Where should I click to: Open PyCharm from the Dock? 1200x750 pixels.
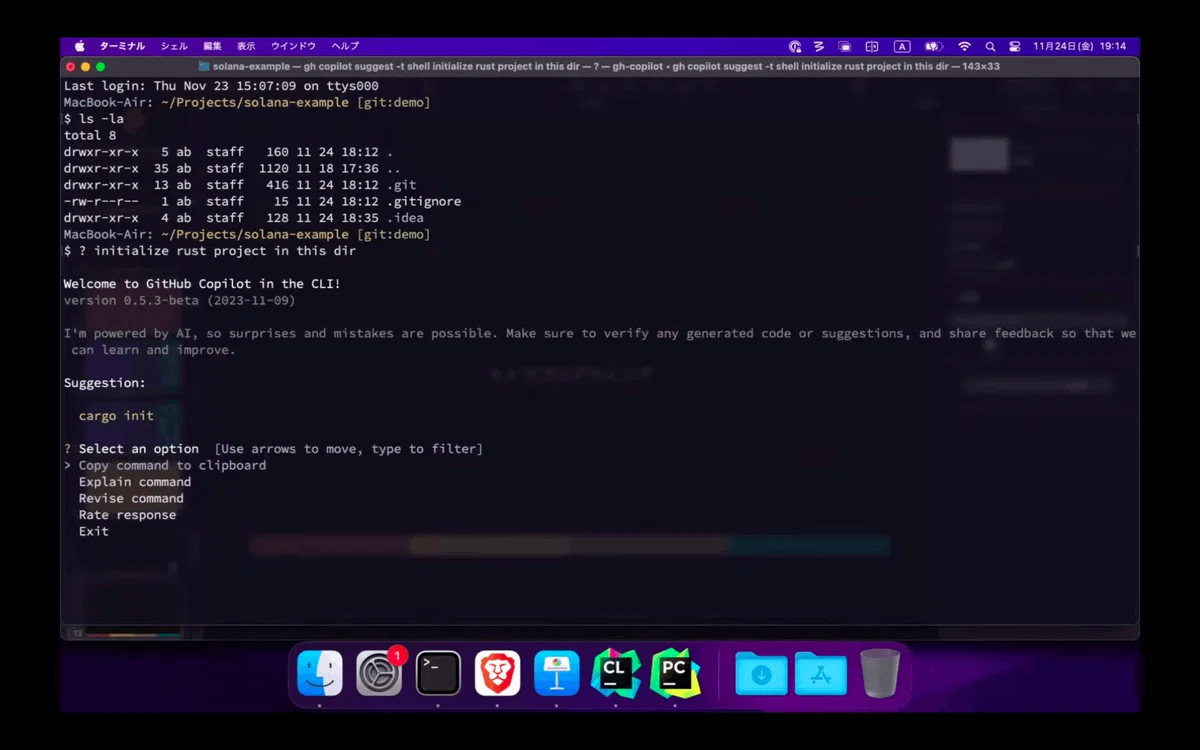[675, 673]
